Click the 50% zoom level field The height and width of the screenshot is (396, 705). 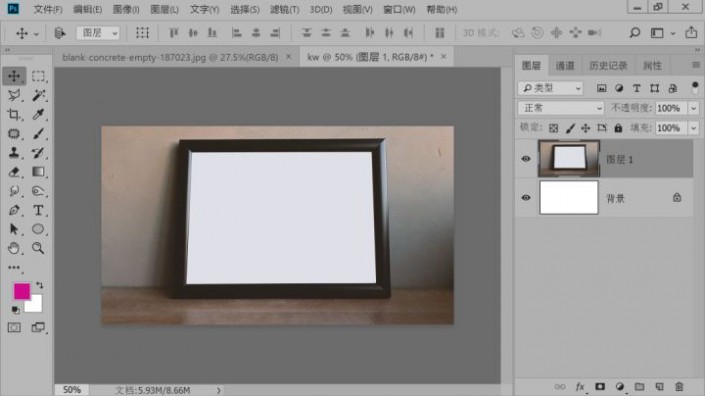[x=72, y=390]
